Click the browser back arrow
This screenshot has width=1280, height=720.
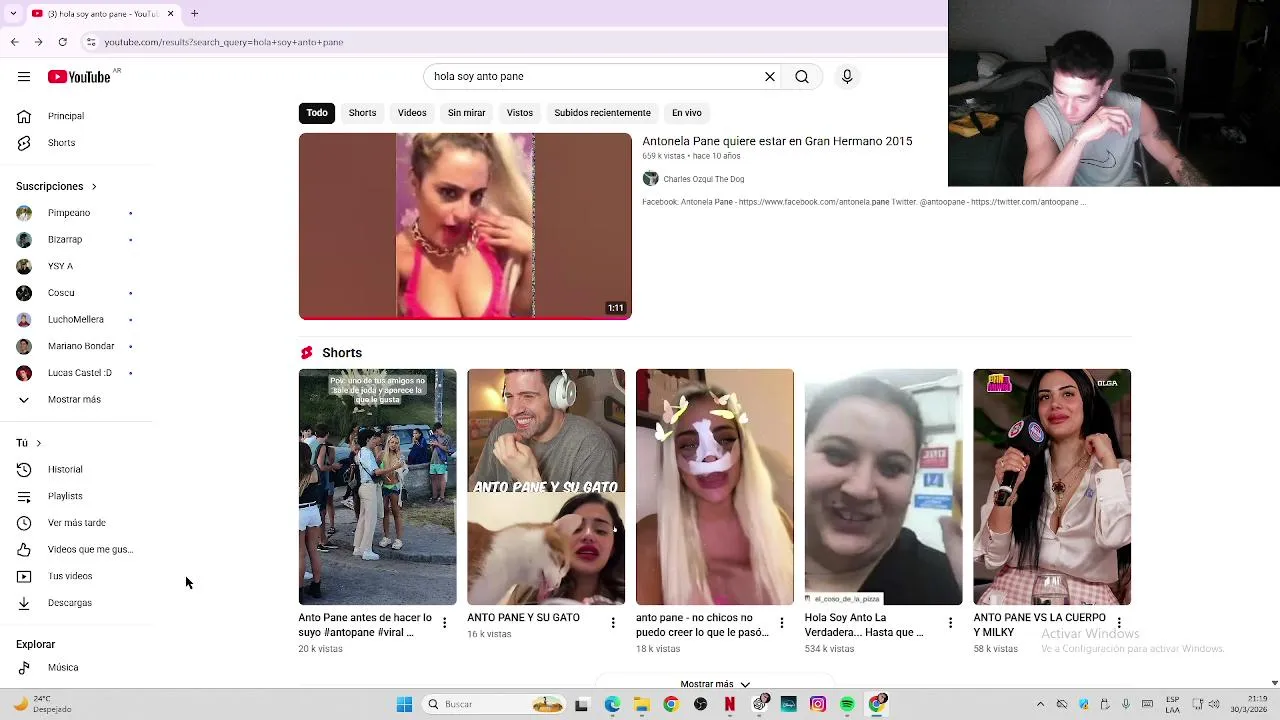coord(14,42)
